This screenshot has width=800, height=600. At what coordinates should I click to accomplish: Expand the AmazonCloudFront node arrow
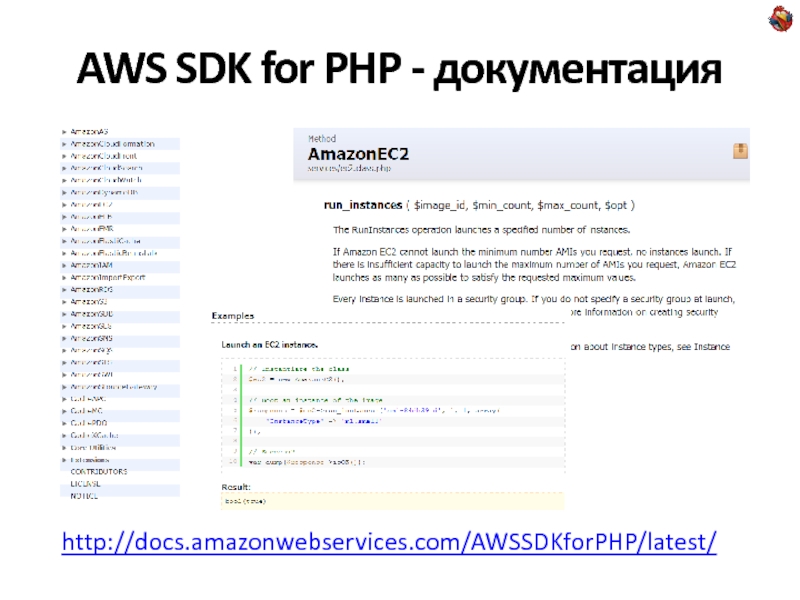click(64, 156)
